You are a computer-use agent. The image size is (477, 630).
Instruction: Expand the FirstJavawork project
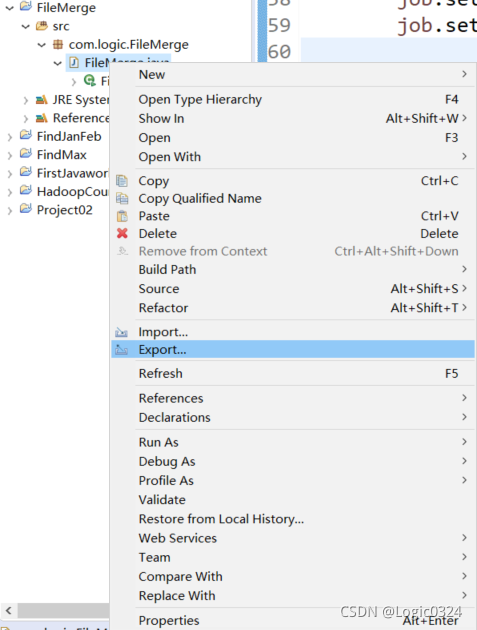10,174
